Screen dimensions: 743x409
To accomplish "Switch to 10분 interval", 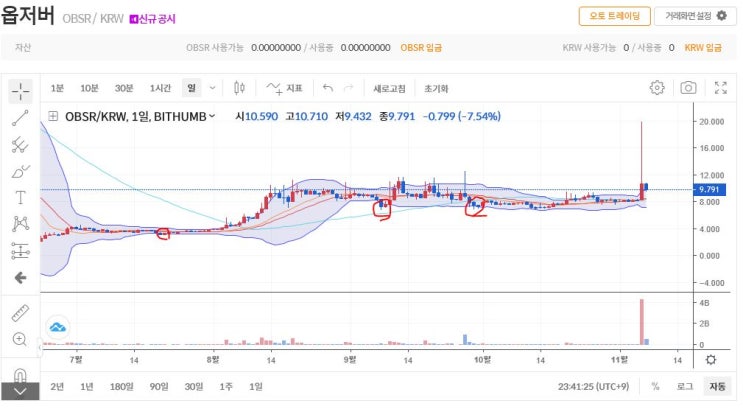I will (x=89, y=88).
